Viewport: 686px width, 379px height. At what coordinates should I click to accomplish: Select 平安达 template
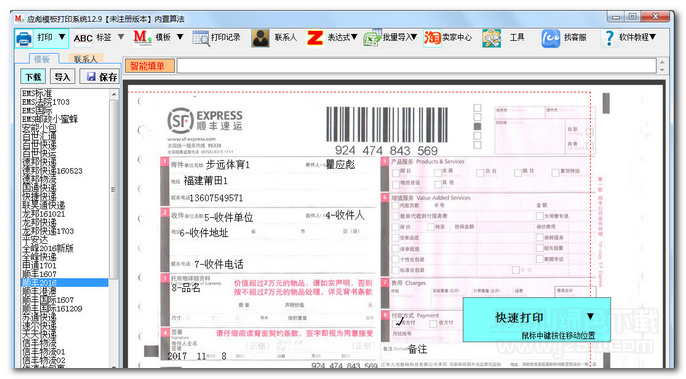[x=35, y=240]
